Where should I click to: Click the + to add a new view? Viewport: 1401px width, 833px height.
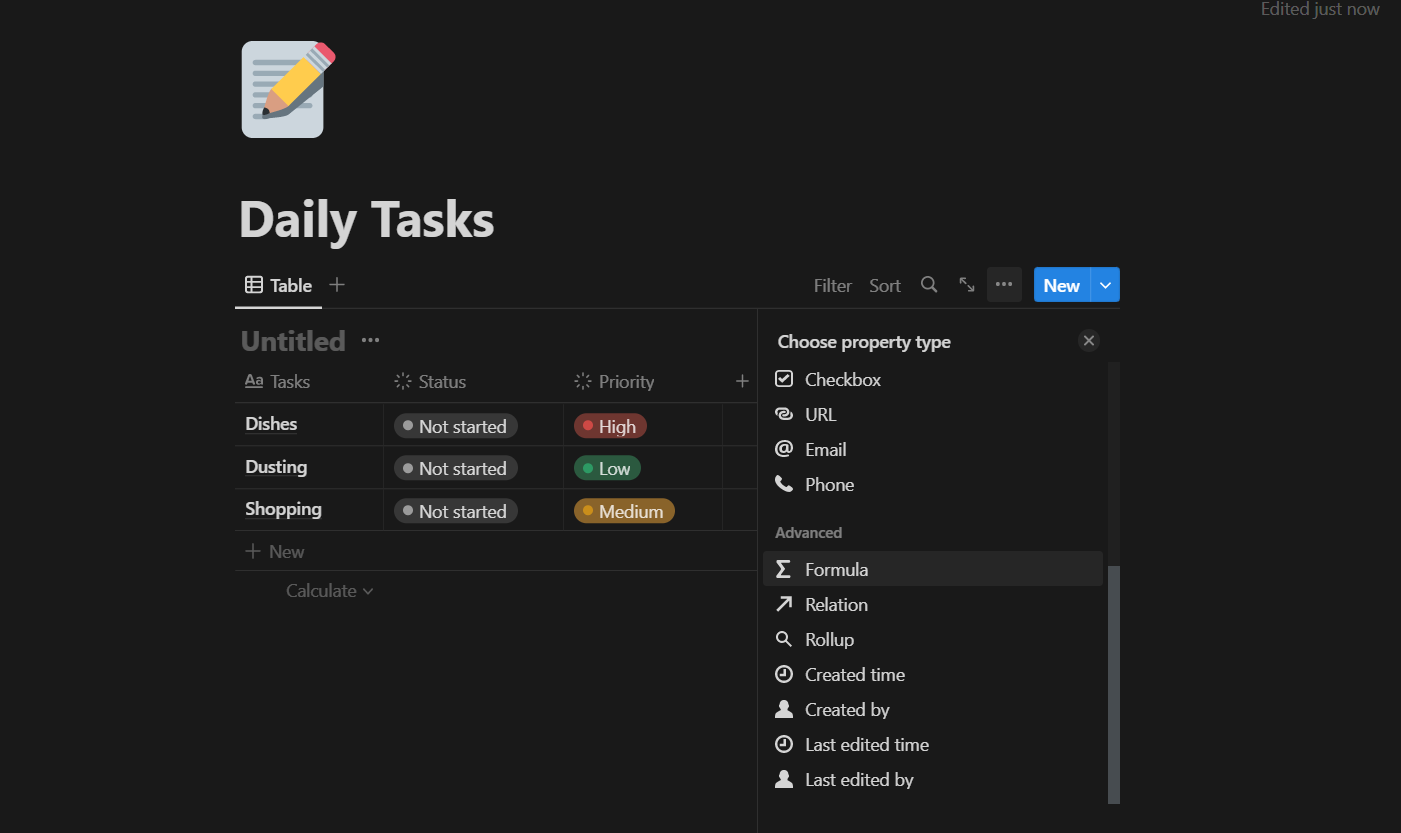[336, 284]
